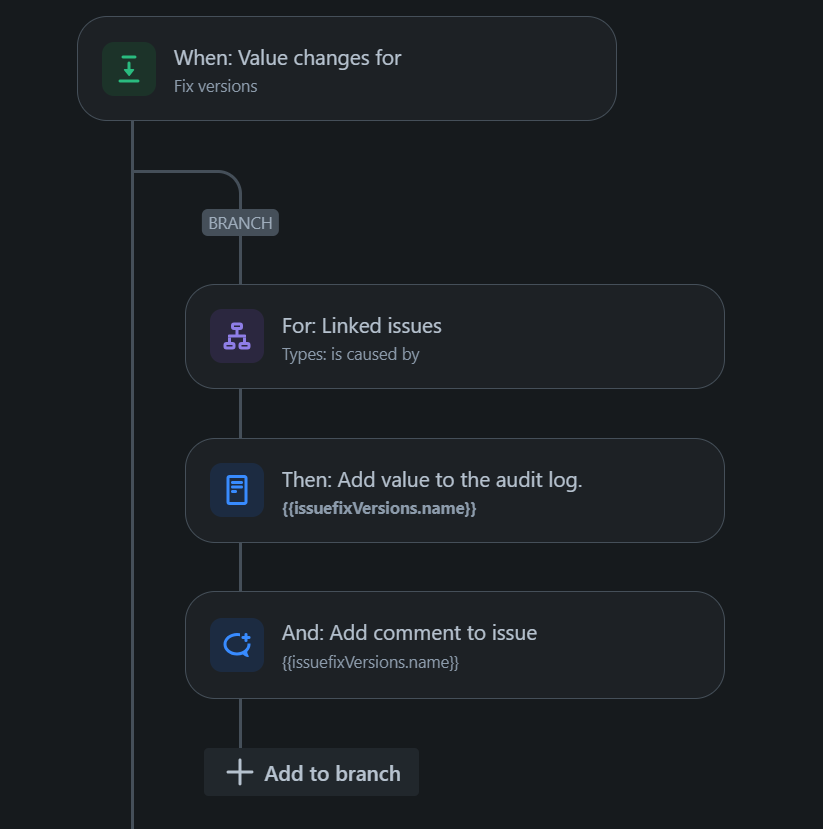This screenshot has width=823, height=829.
Task: Click the green trigger icon for Value changes
Action: coord(129,69)
